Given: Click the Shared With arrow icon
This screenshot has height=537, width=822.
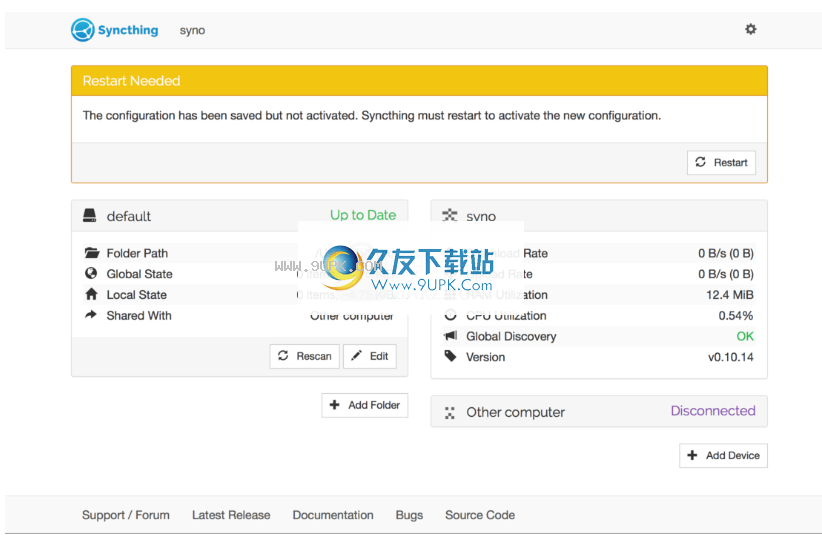Looking at the screenshot, I should click(91, 315).
